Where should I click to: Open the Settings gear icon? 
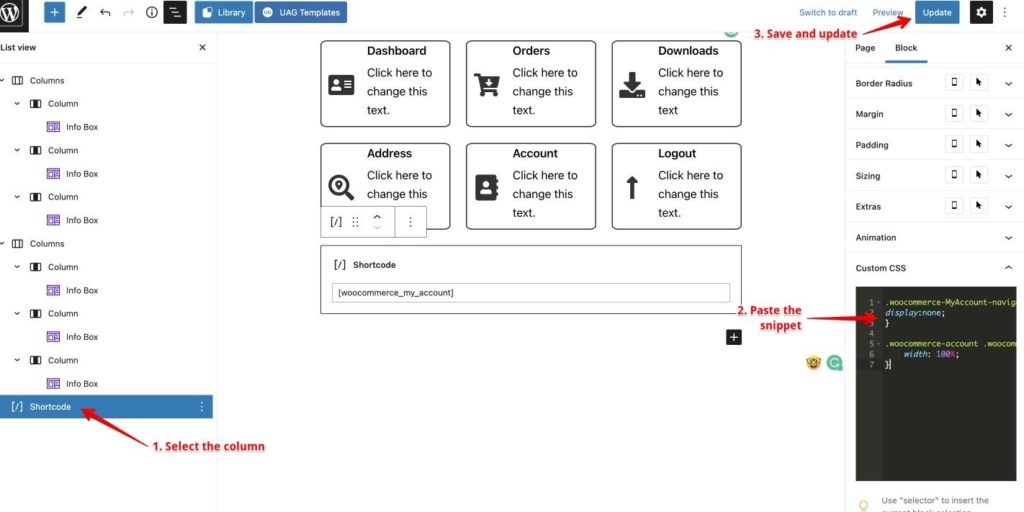[981, 12]
